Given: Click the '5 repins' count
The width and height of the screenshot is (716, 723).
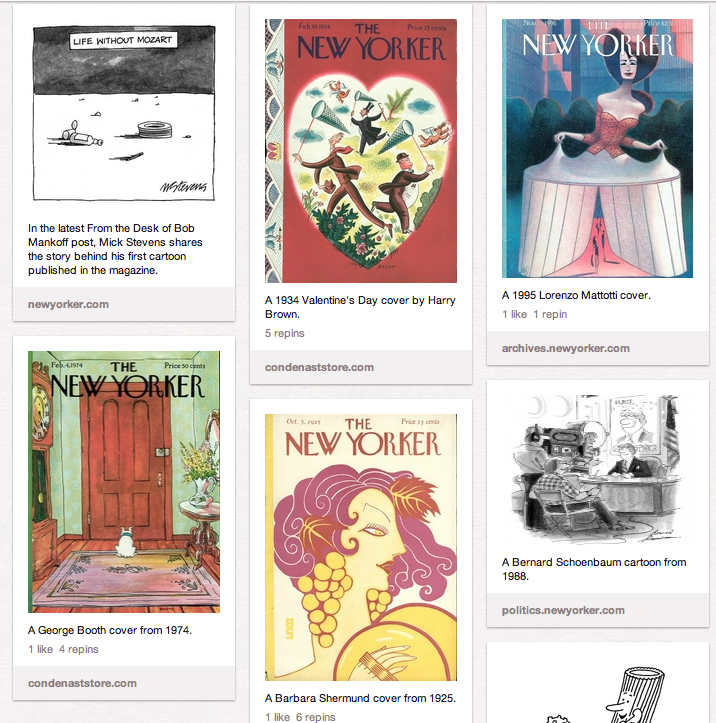Looking at the screenshot, I should [x=284, y=333].
